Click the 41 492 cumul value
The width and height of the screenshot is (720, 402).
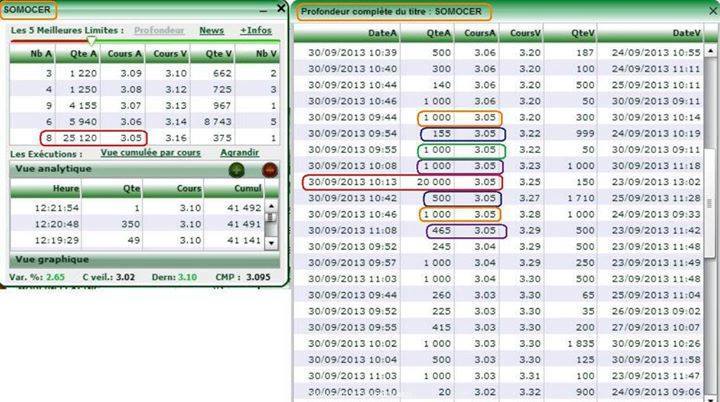coord(244,208)
